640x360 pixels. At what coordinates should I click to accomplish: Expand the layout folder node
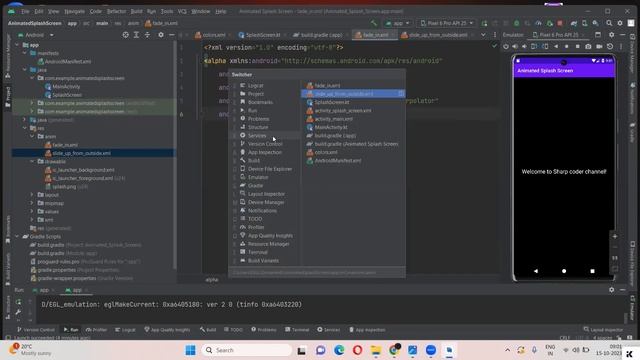32,195
